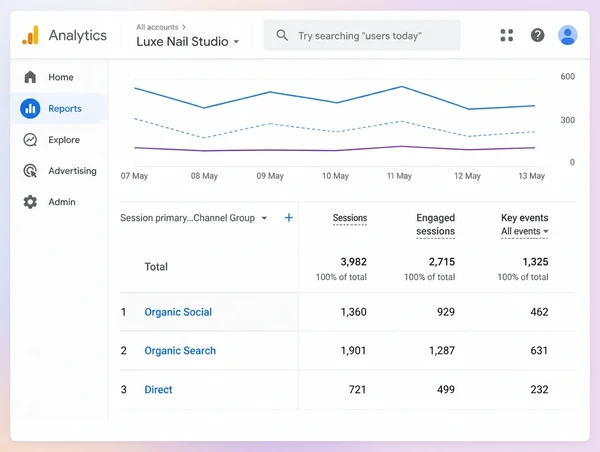Focus the Try searching users today field
Screen dimensions: 600x452
362,35
